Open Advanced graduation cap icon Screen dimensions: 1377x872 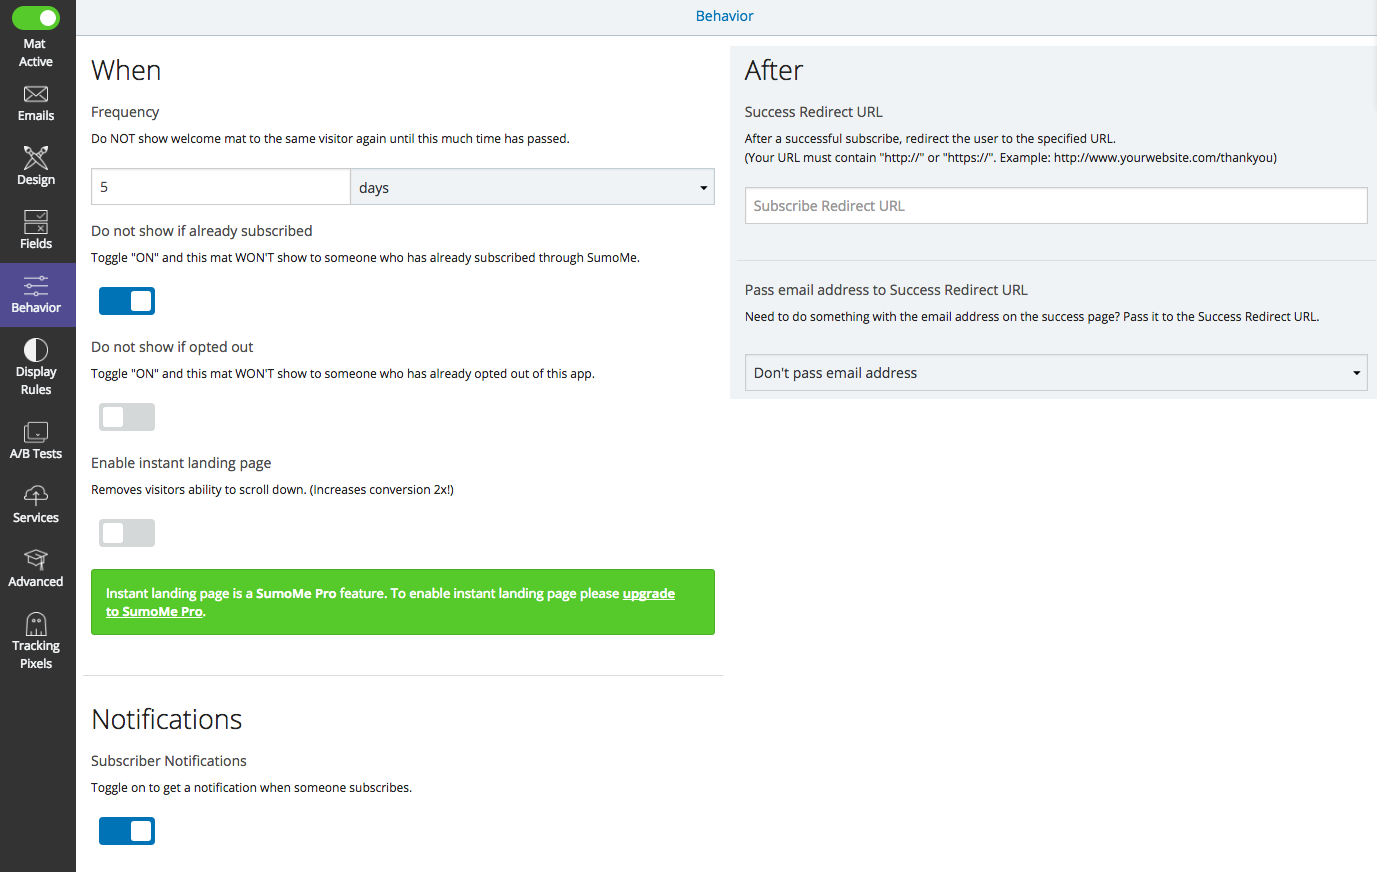coord(36,560)
